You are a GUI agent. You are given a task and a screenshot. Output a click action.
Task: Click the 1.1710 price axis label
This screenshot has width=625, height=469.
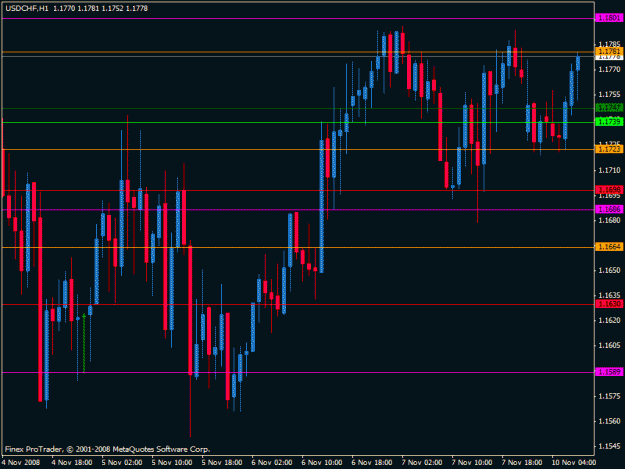[x=609, y=170]
